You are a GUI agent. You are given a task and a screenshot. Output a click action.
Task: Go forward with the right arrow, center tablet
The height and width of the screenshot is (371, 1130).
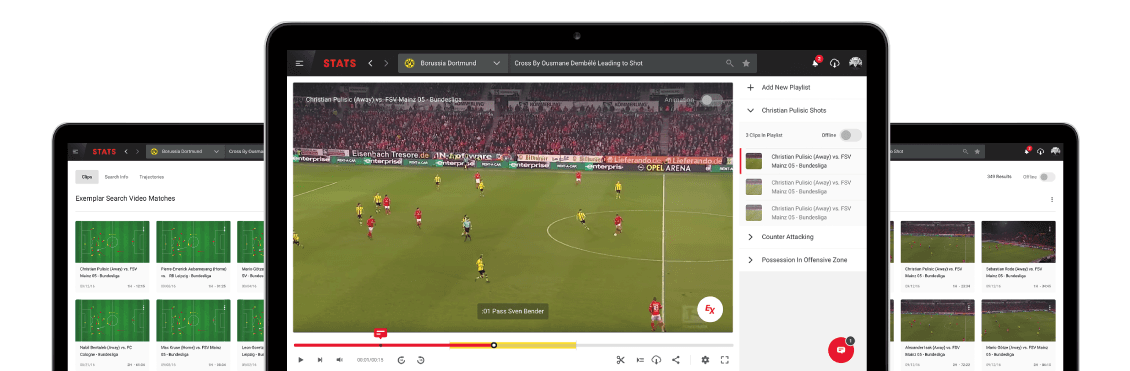coord(386,63)
